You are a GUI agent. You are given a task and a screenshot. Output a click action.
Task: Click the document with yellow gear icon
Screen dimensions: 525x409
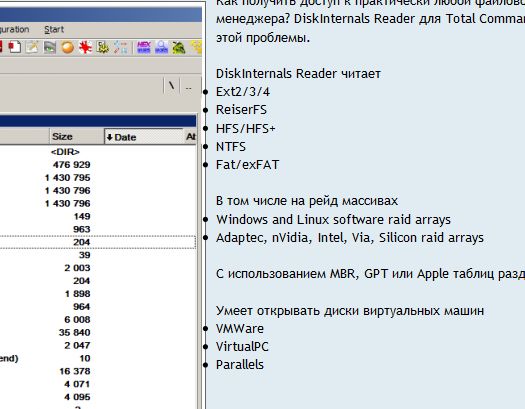tap(103, 47)
